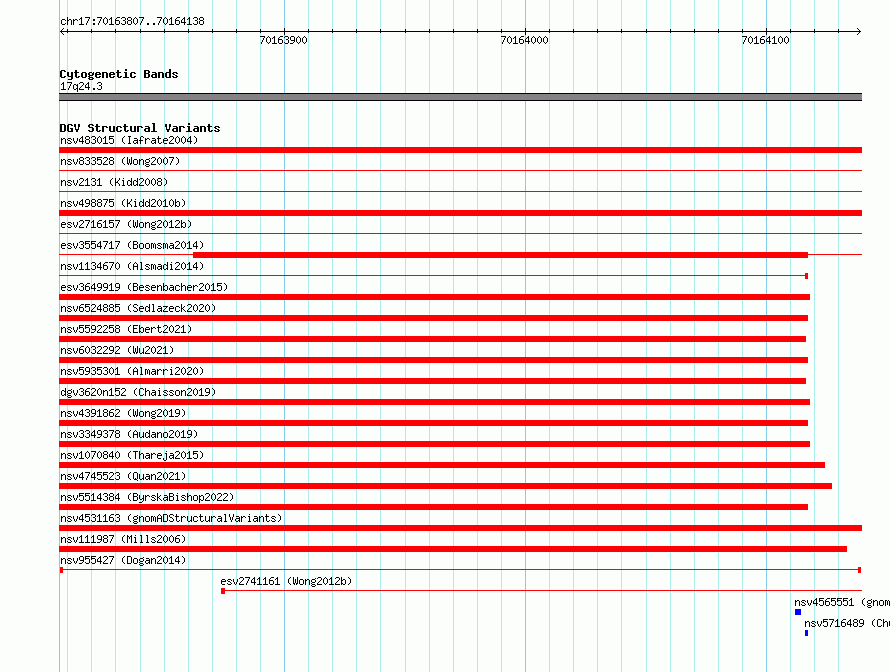Click thin red line under nsv2131 (Kidd2008)
Screen dimensions: 890x672
point(460,191)
